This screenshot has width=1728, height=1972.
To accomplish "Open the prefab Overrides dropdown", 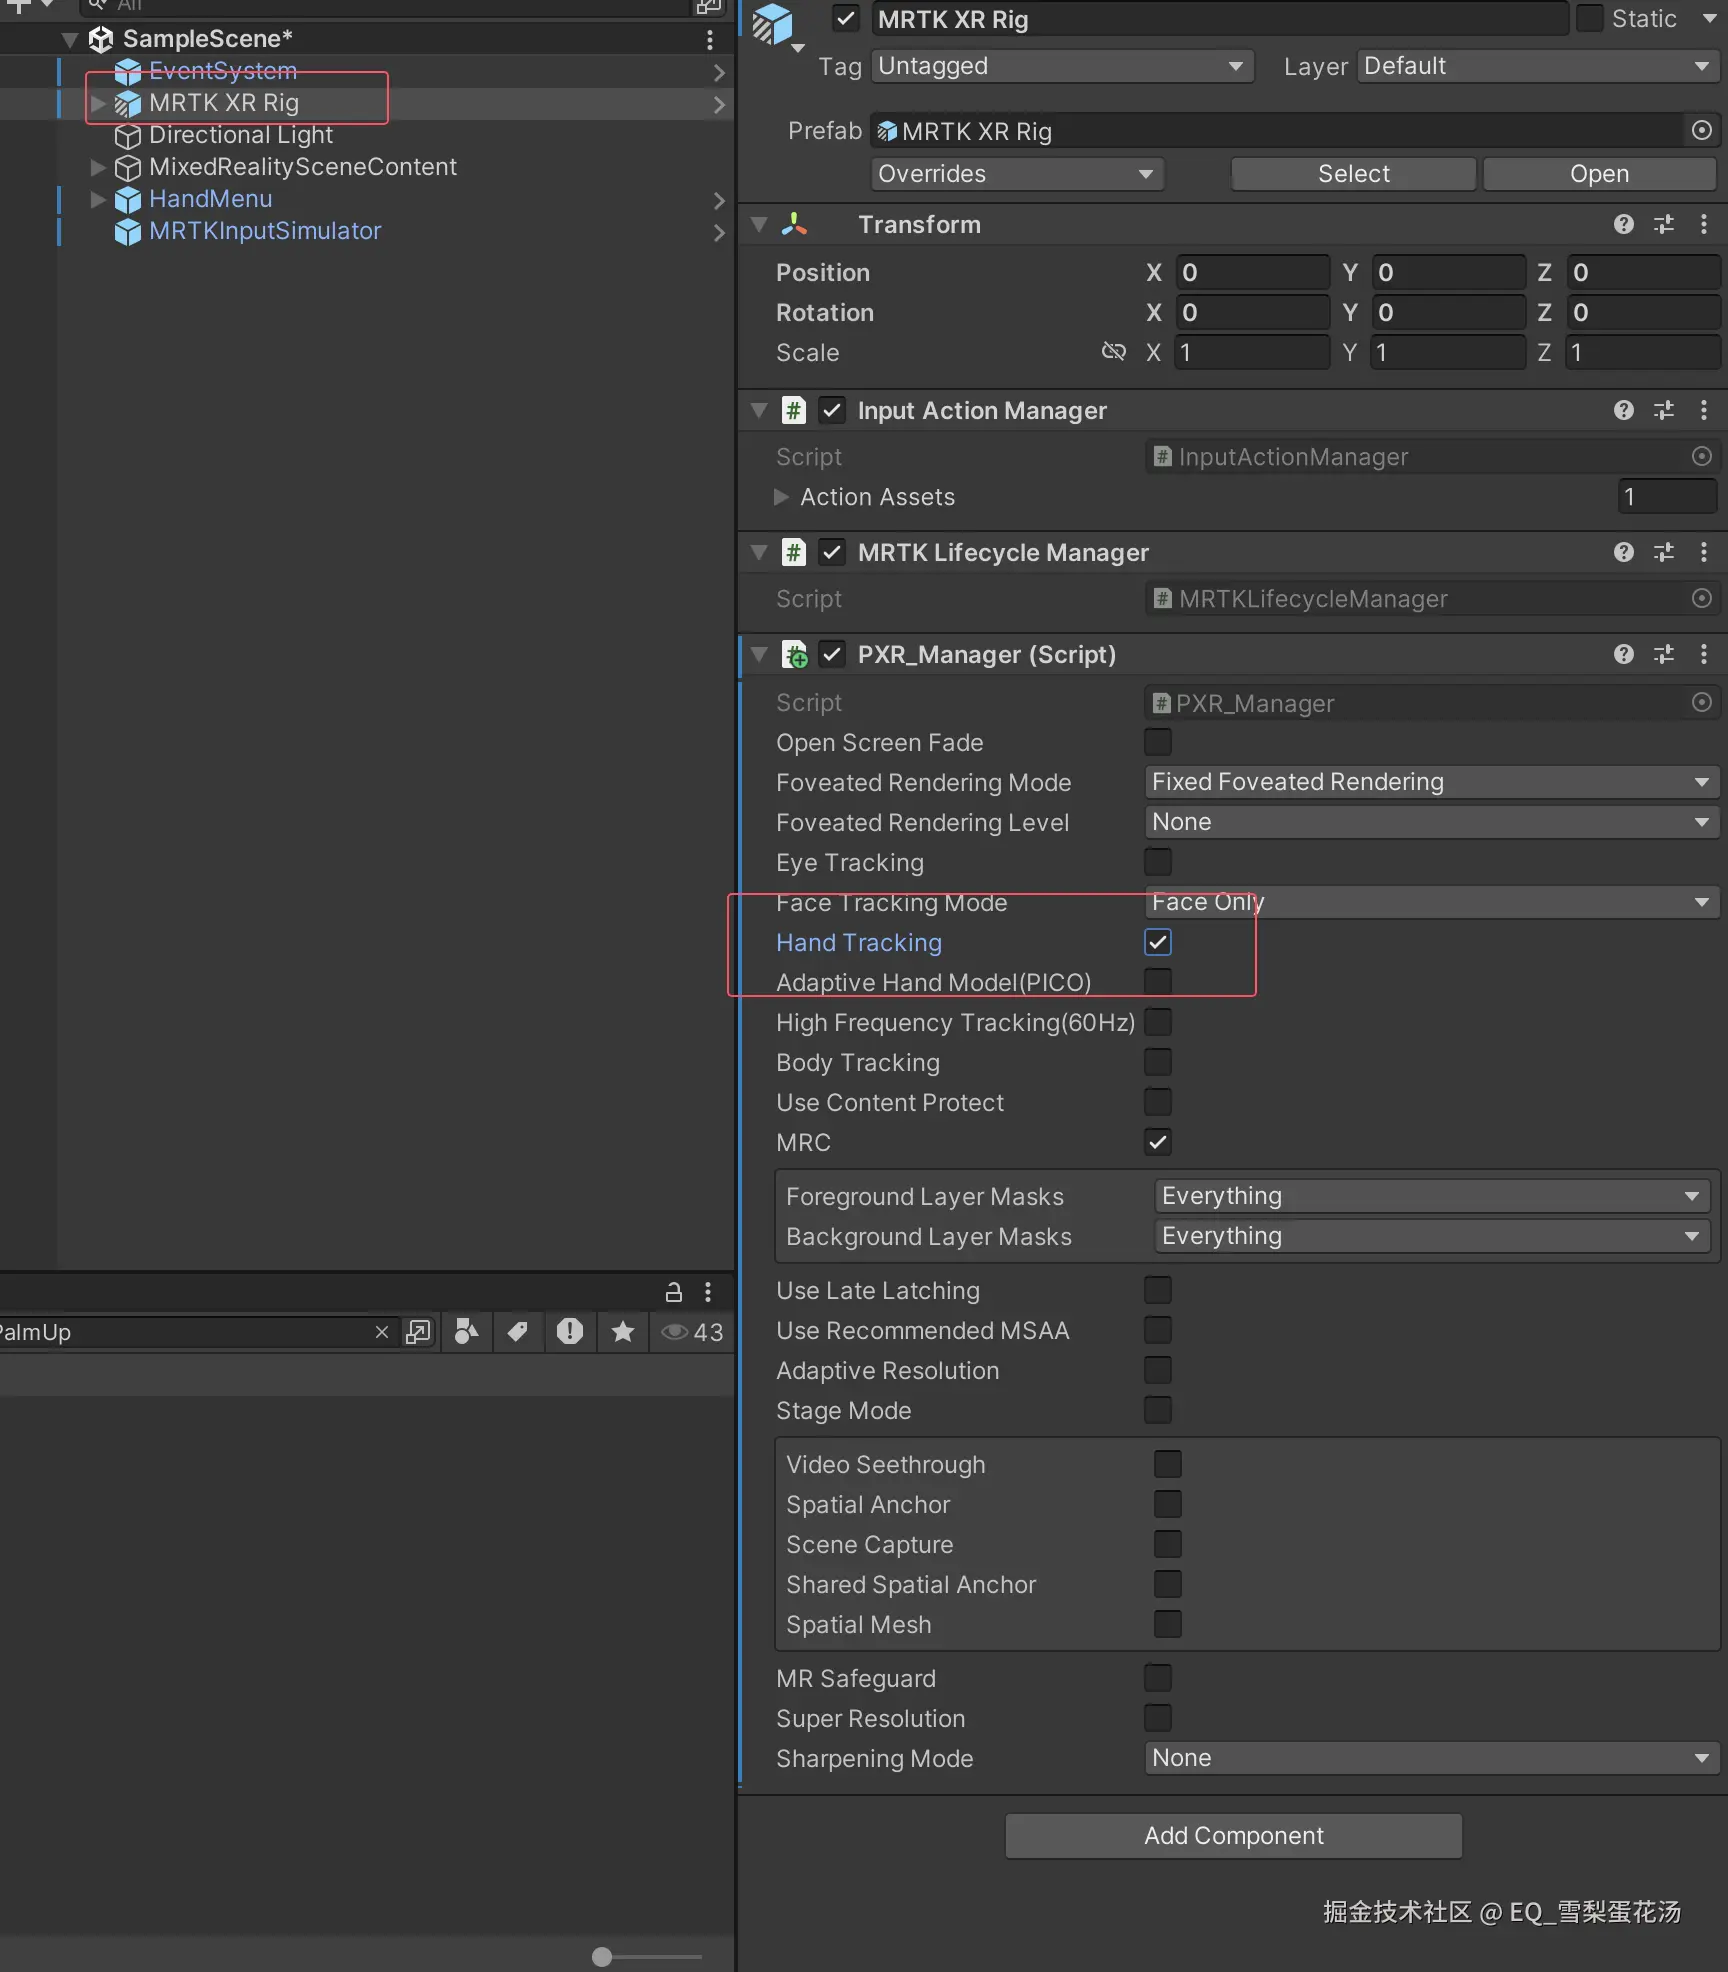I will 1017,174.
